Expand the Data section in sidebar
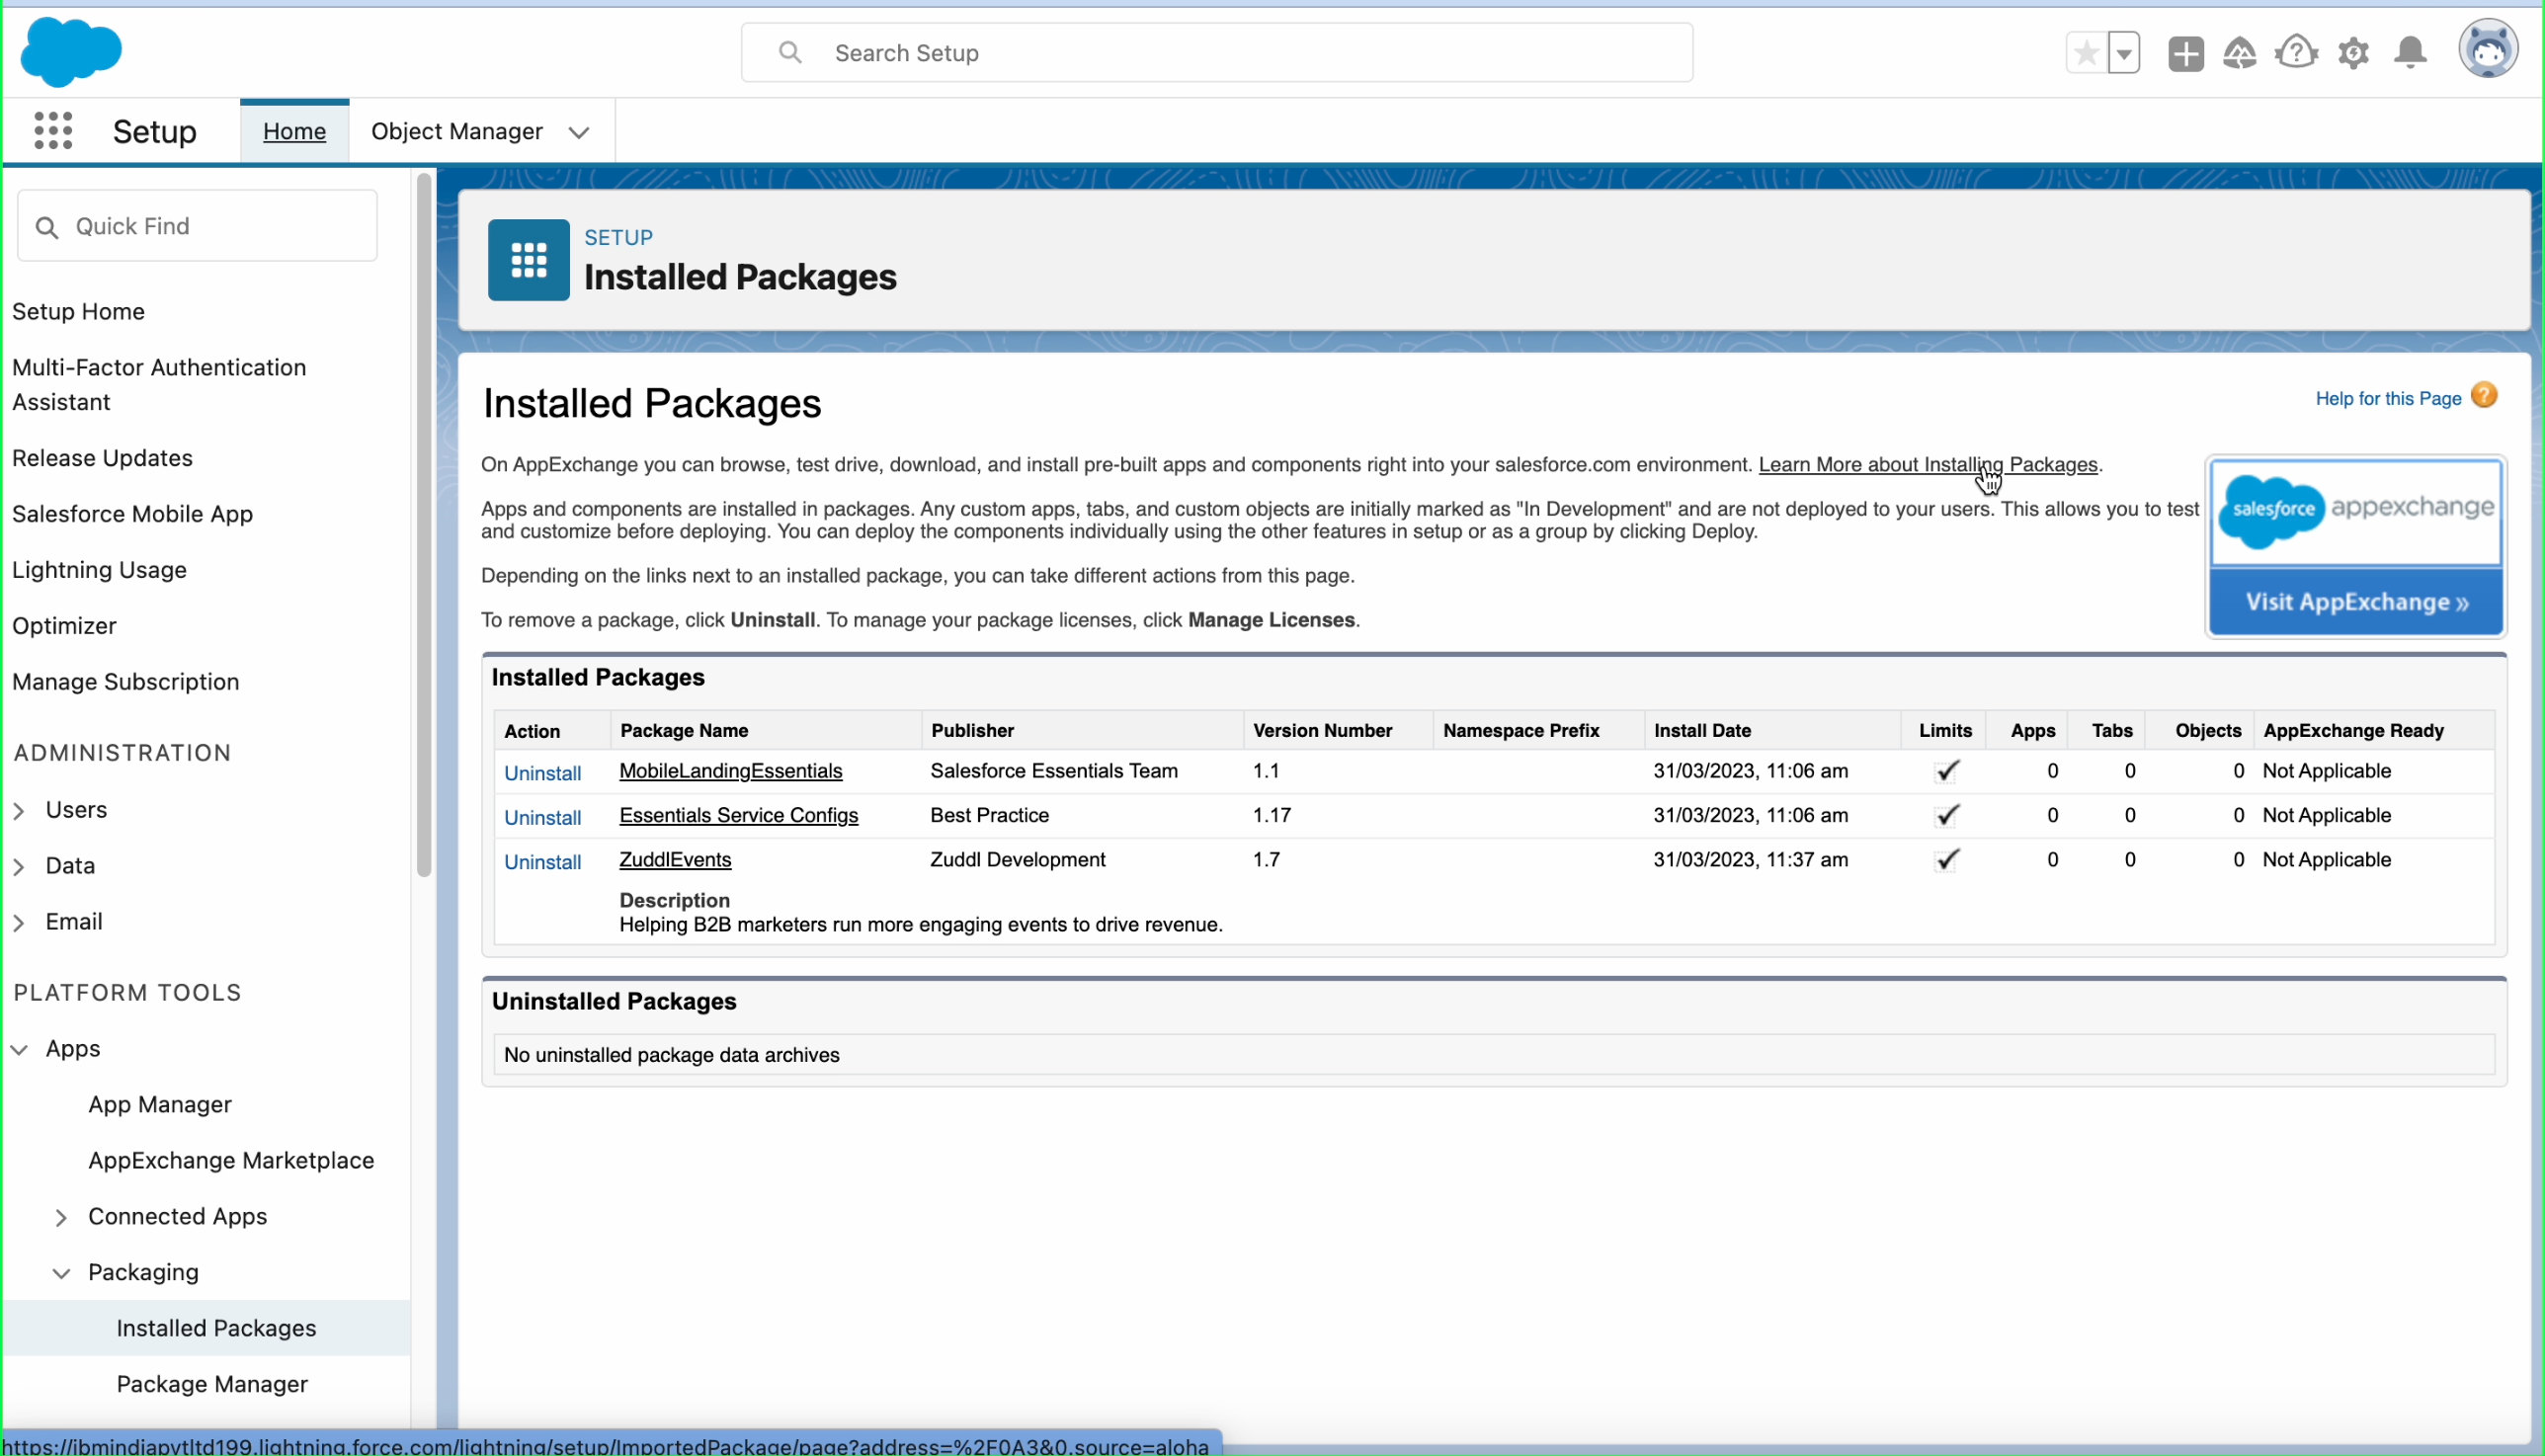Viewport: 2545px width, 1456px height. (x=16, y=865)
